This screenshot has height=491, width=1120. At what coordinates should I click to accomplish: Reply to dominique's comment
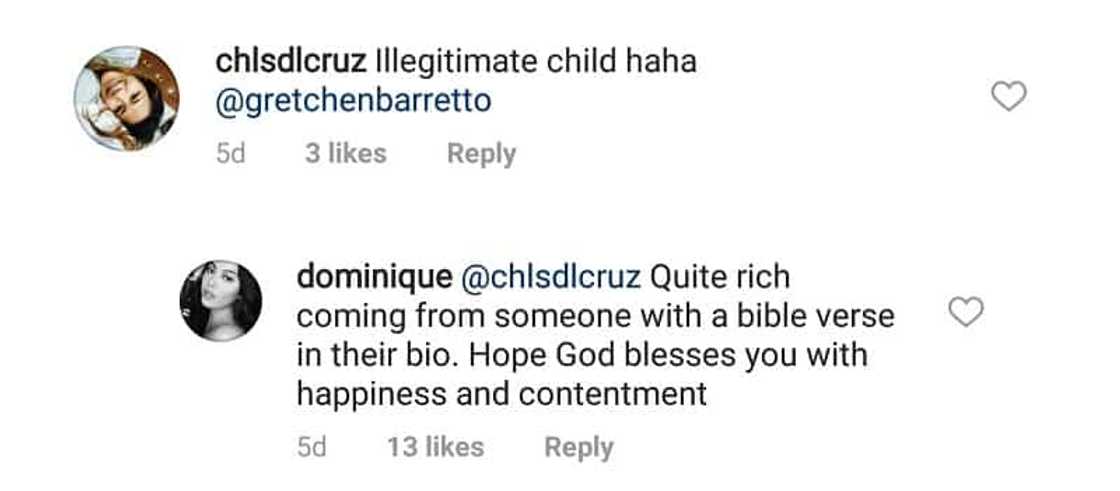578,447
